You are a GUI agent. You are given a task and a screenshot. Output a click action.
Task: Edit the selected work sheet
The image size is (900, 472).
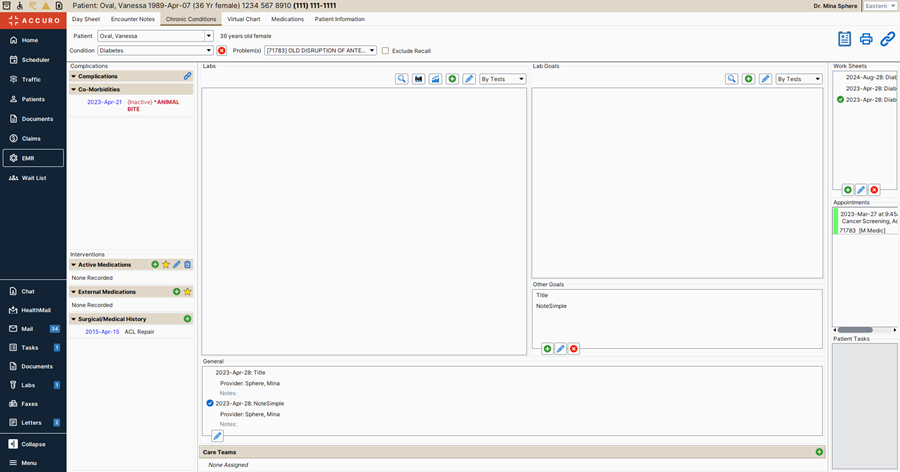click(x=861, y=190)
